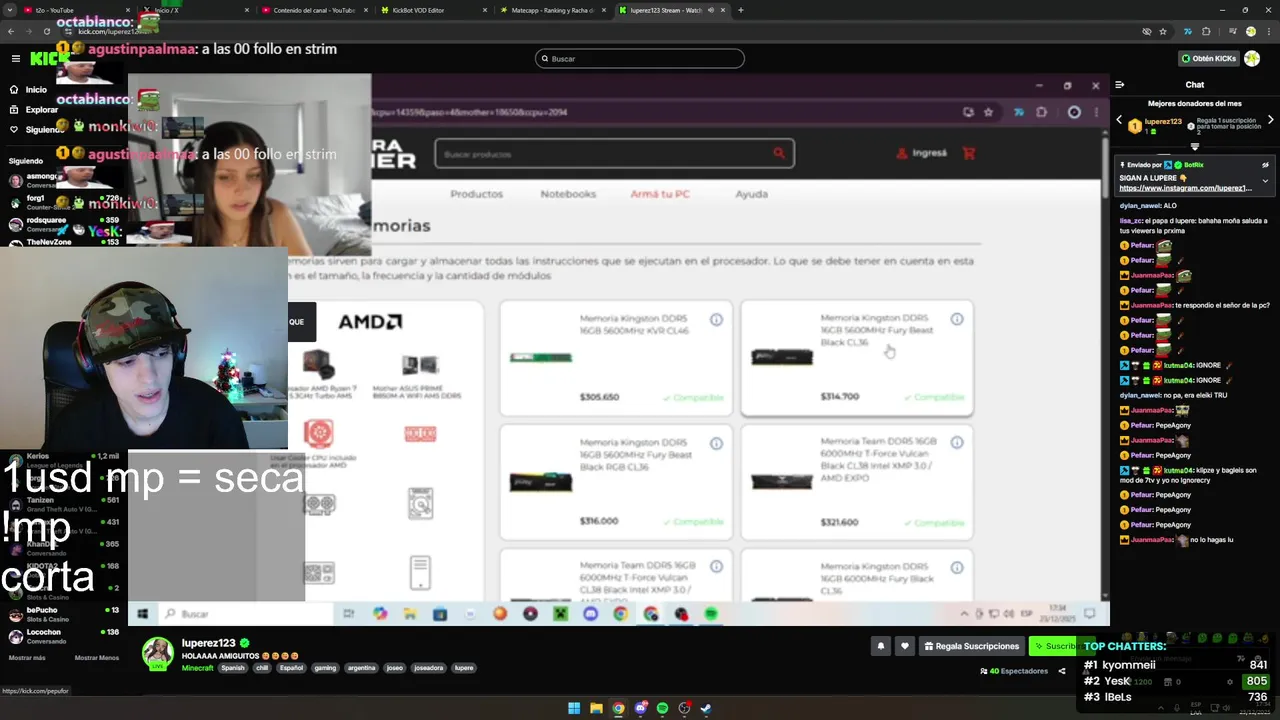Info icon on Kingston Fury Beast Black CL36 $314.700
Screen dimensions: 1280x720
click(957, 319)
